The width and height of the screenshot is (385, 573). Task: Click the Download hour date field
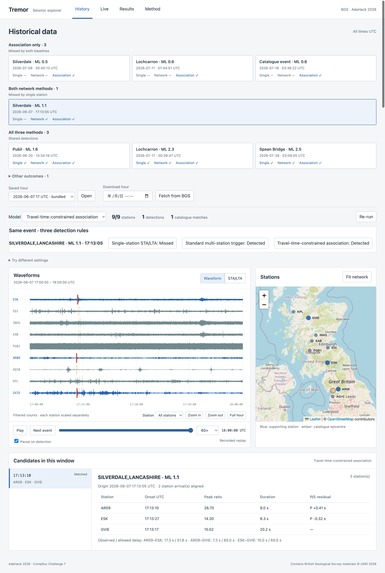pyautogui.click(x=127, y=196)
